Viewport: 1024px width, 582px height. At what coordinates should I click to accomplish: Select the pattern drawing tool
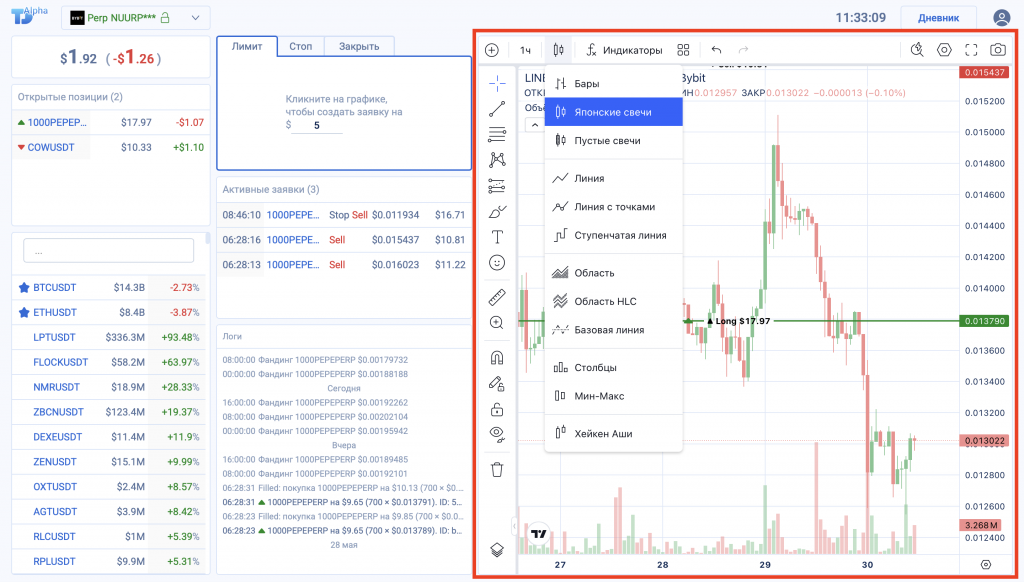pyautogui.click(x=497, y=160)
